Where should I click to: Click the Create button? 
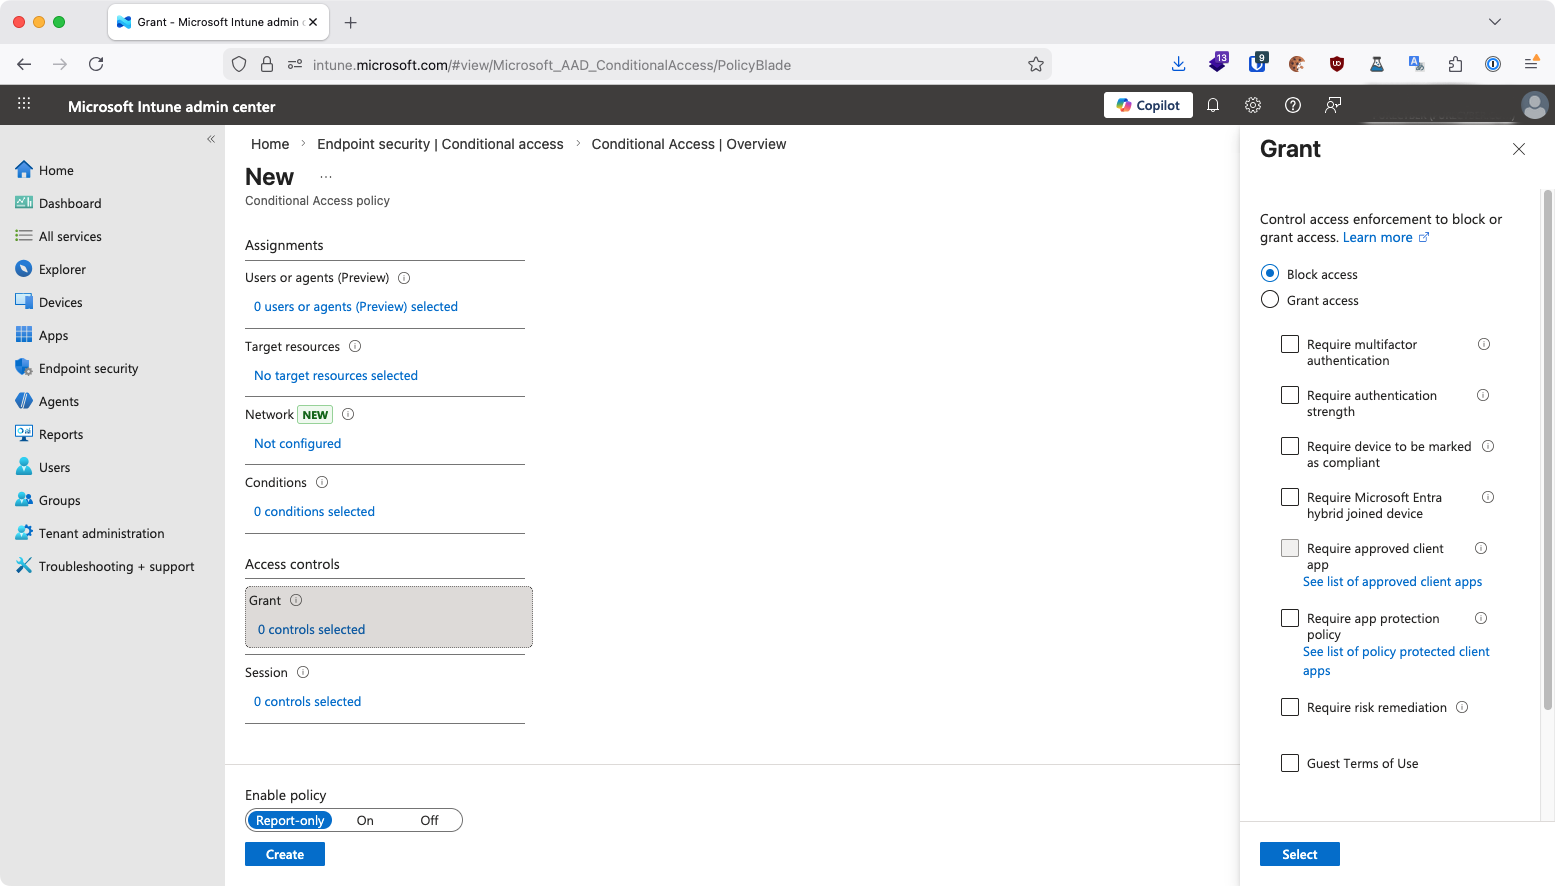click(285, 854)
